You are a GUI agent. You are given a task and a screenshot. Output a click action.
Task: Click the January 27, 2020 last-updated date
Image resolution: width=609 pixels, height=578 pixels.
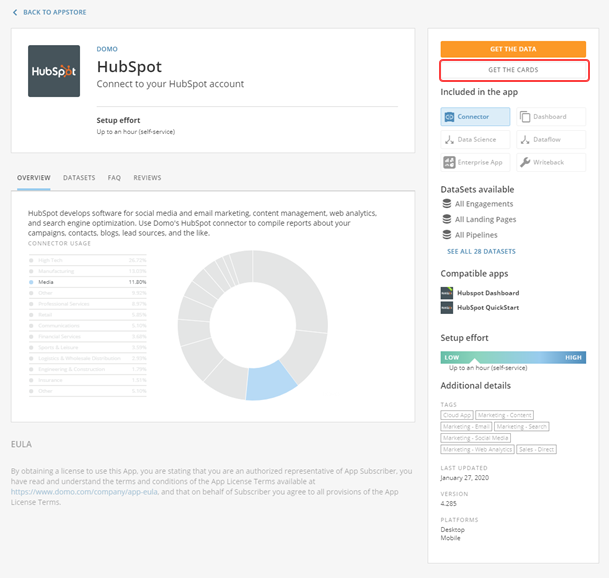point(465,478)
